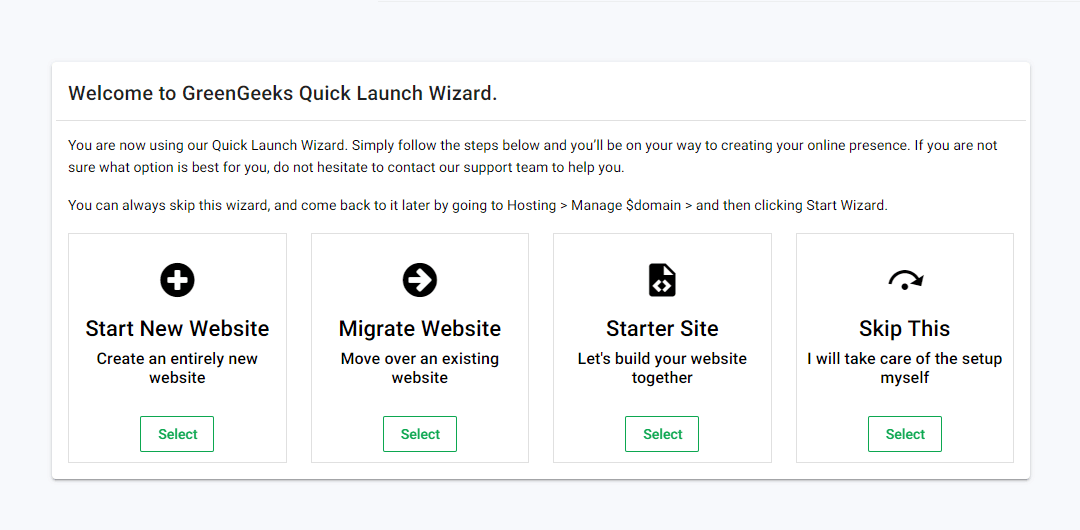Click the Start New Website heading
The width and height of the screenshot is (1080, 530).
coord(177,329)
